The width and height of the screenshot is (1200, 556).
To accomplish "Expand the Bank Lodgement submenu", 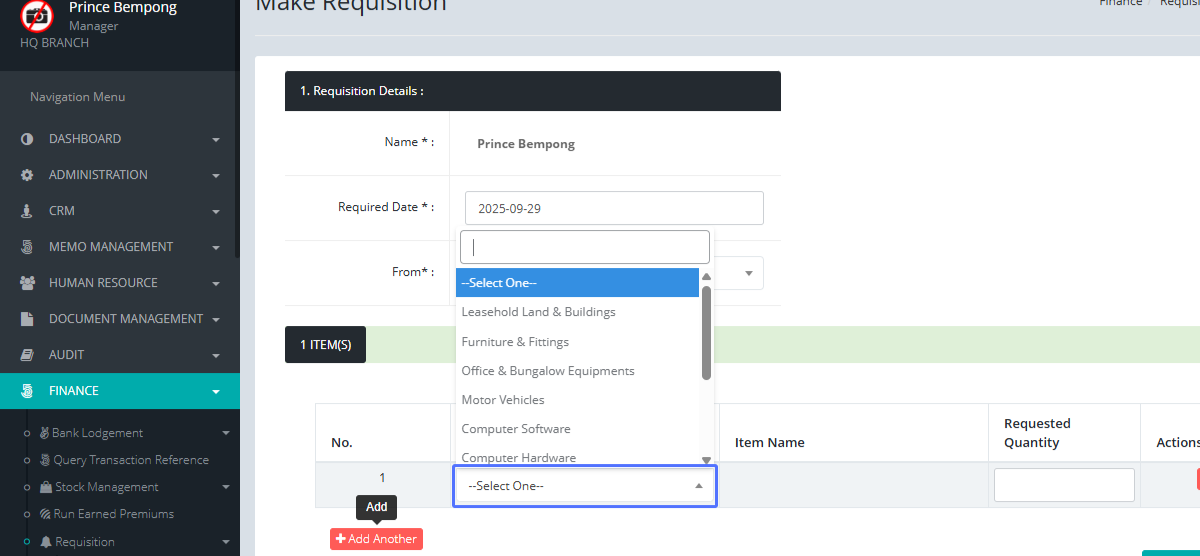I will (225, 433).
